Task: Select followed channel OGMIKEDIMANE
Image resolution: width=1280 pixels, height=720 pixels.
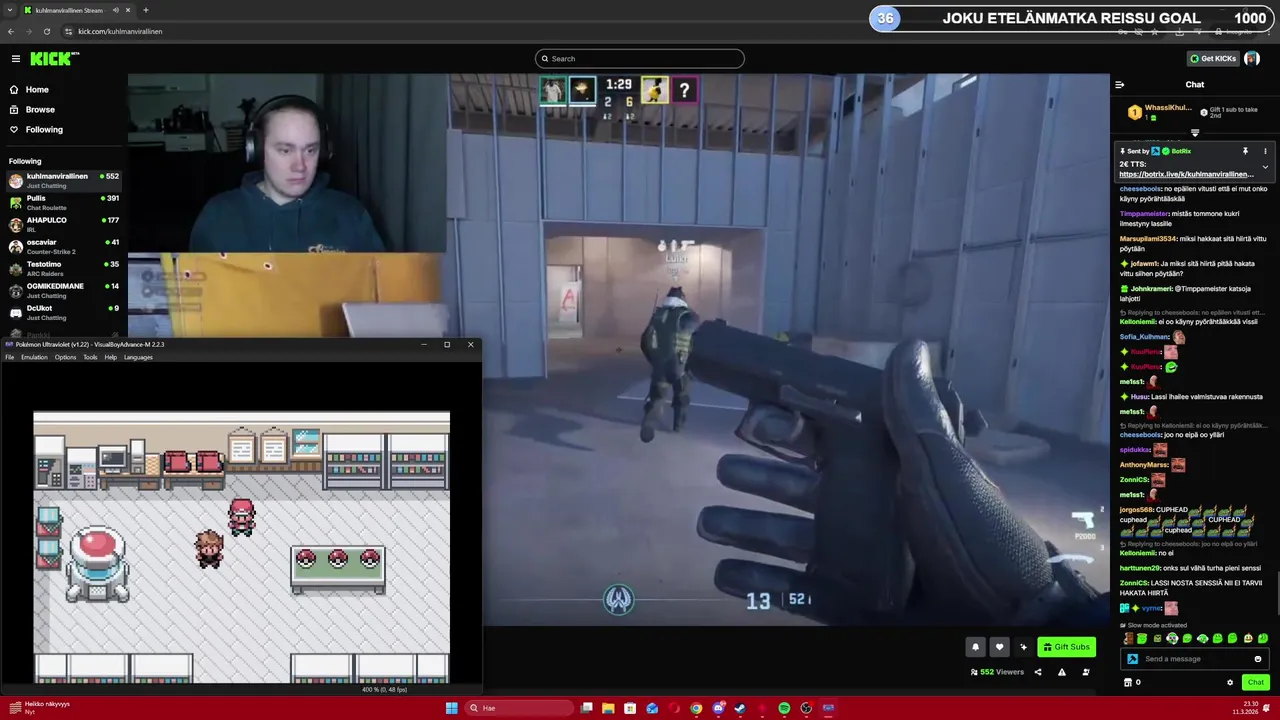Action: click(63, 290)
